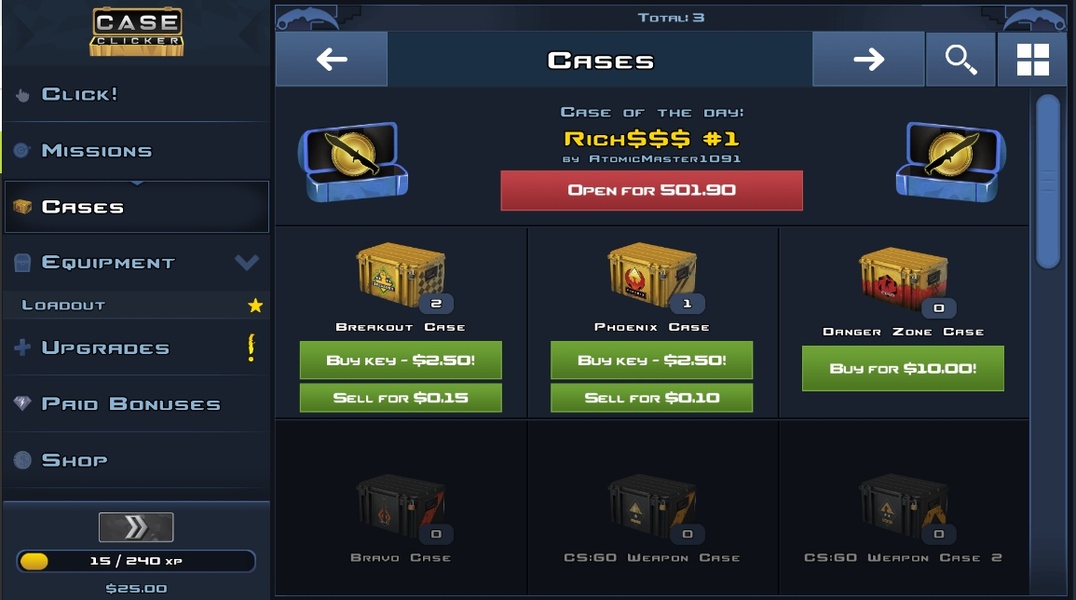Buy Danger Zone Case for $10.00
The height and width of the screenshot is (600, 1076).
pos(903,368)
